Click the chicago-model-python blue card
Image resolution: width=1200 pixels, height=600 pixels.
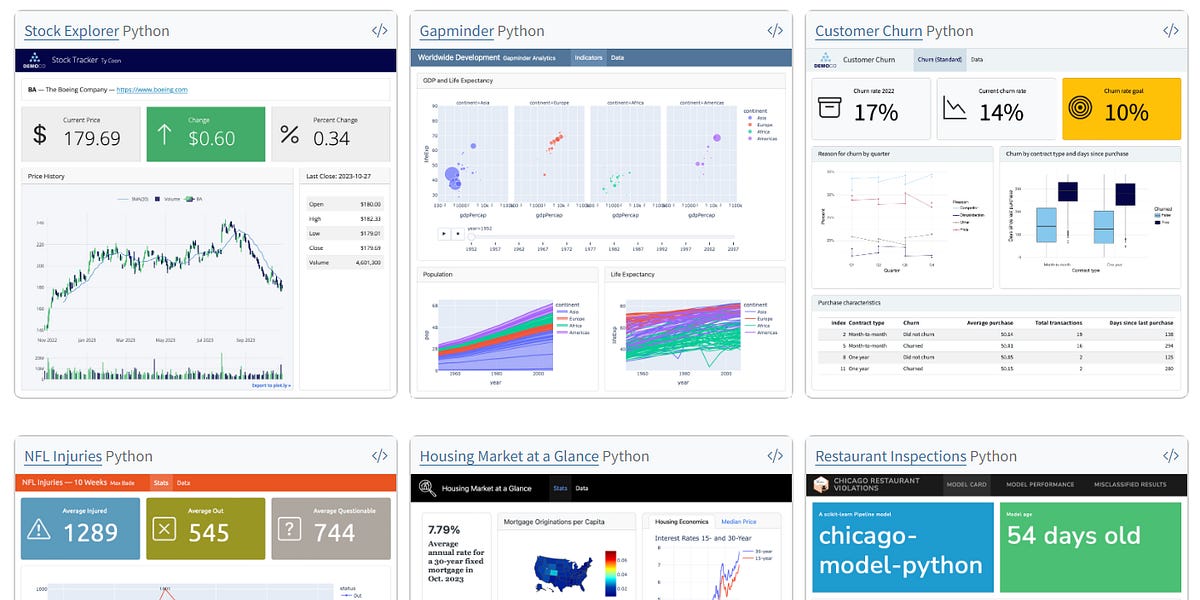tap(904, 547)
